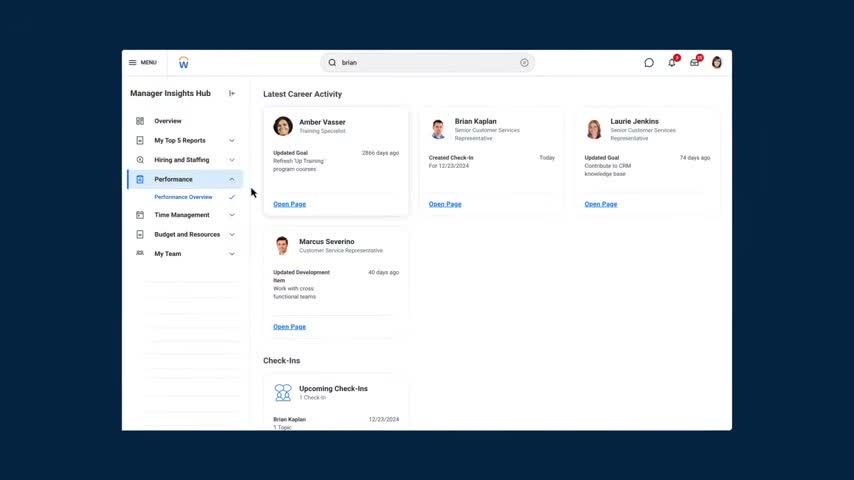The image size is (854, 480).
Task: Expand My Team chevron
Action: [231, 254]
